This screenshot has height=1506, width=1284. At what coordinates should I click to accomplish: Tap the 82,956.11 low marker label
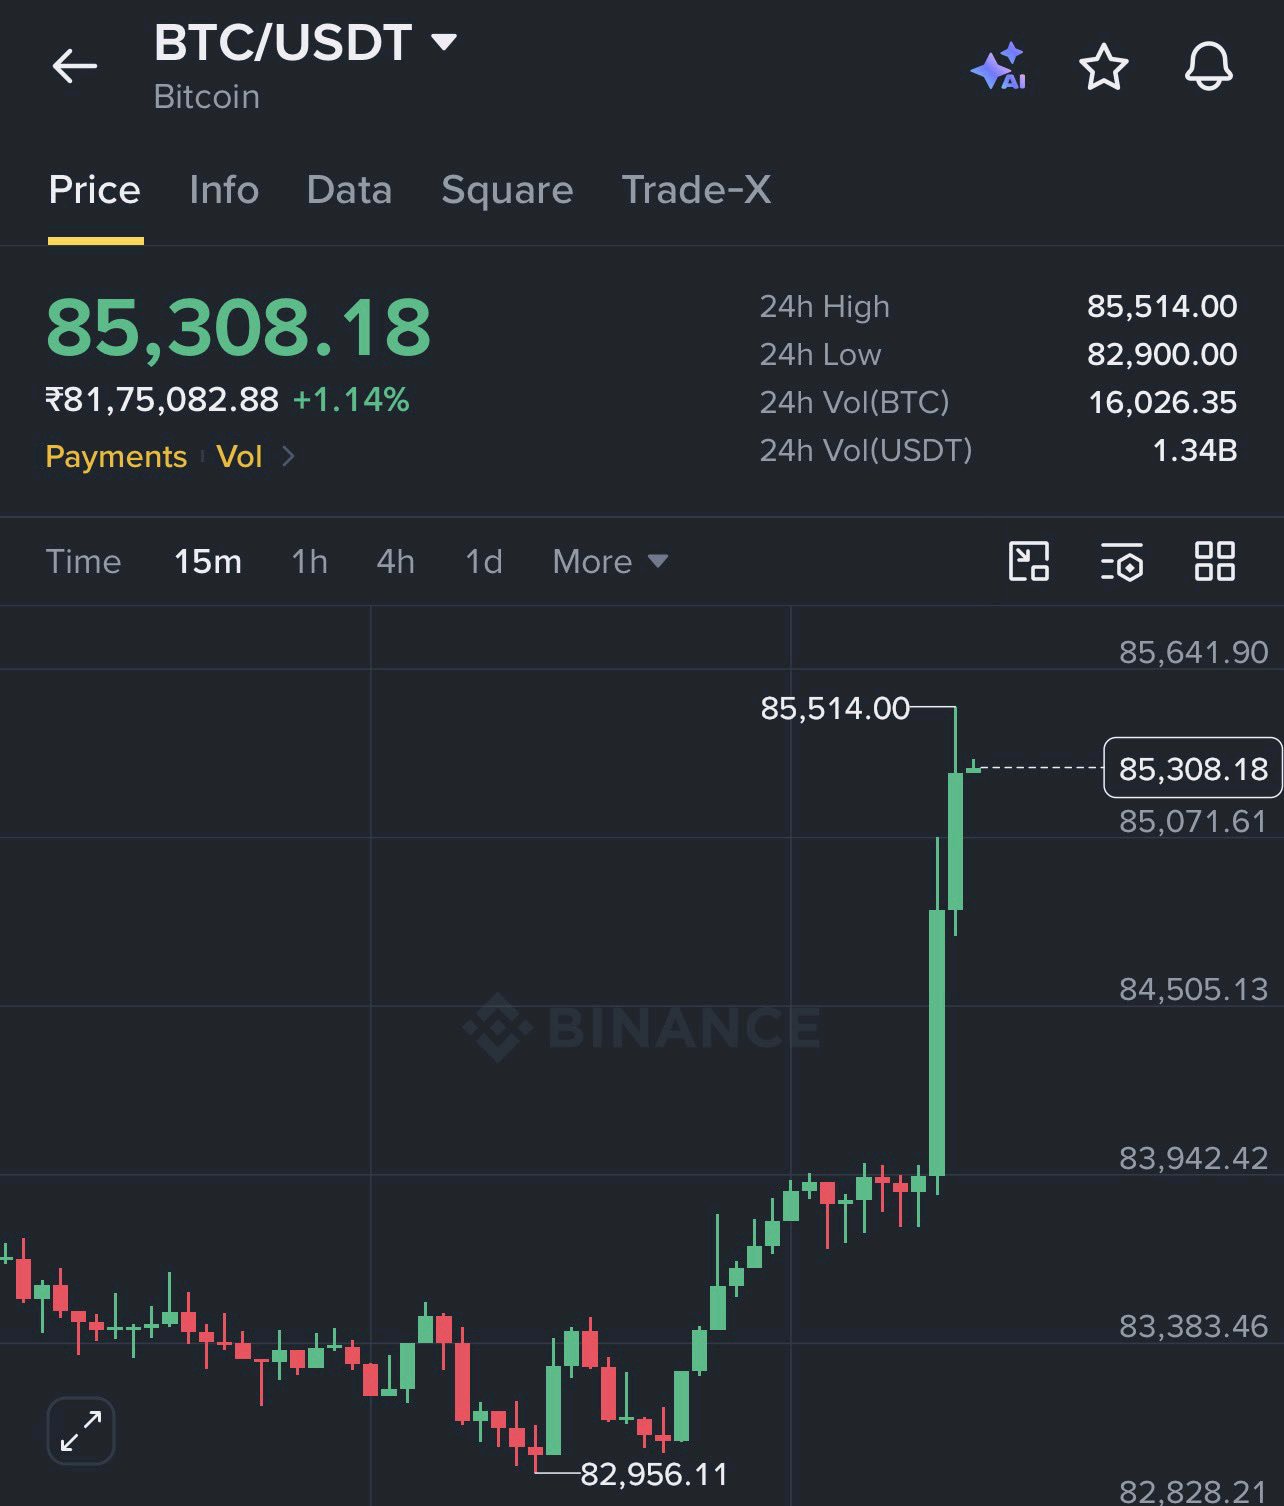654,1474
